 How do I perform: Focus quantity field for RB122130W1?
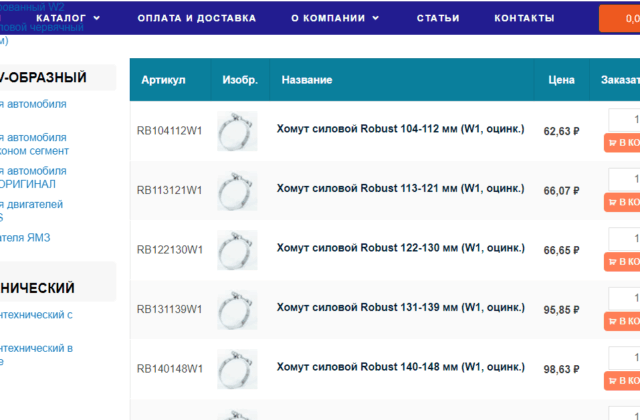click(624, 239)
